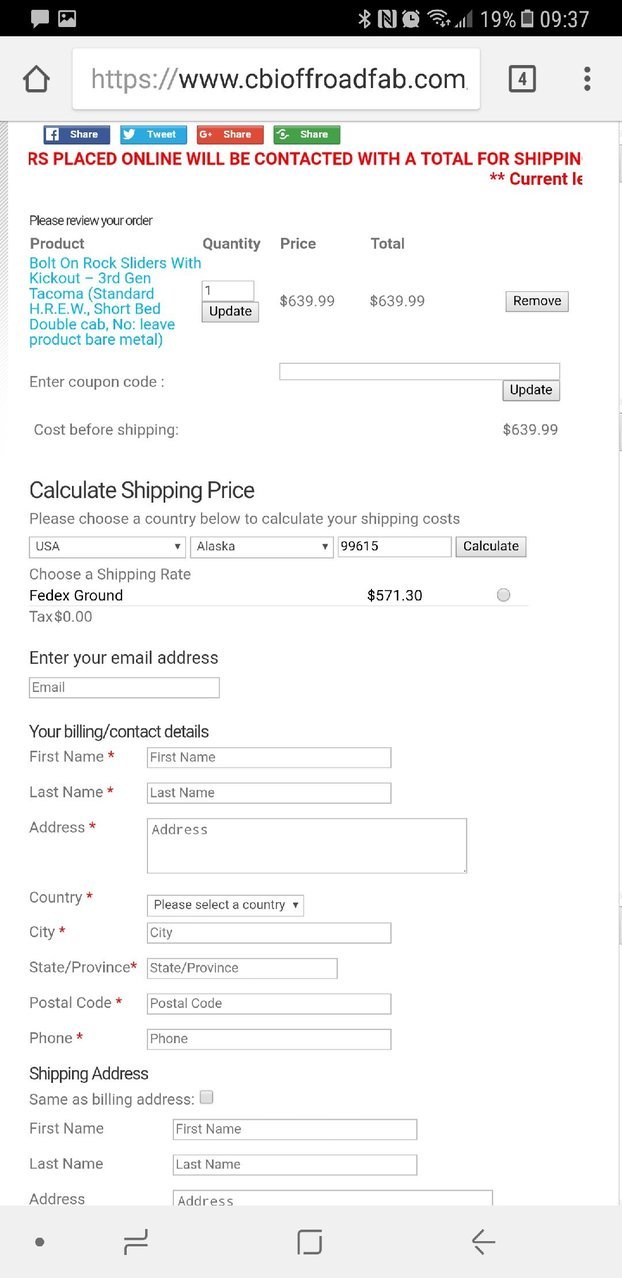Screen dimensions: 622x1278
Task: Open the tab switcher showing 4 tabs
Action: coord(522,79)
